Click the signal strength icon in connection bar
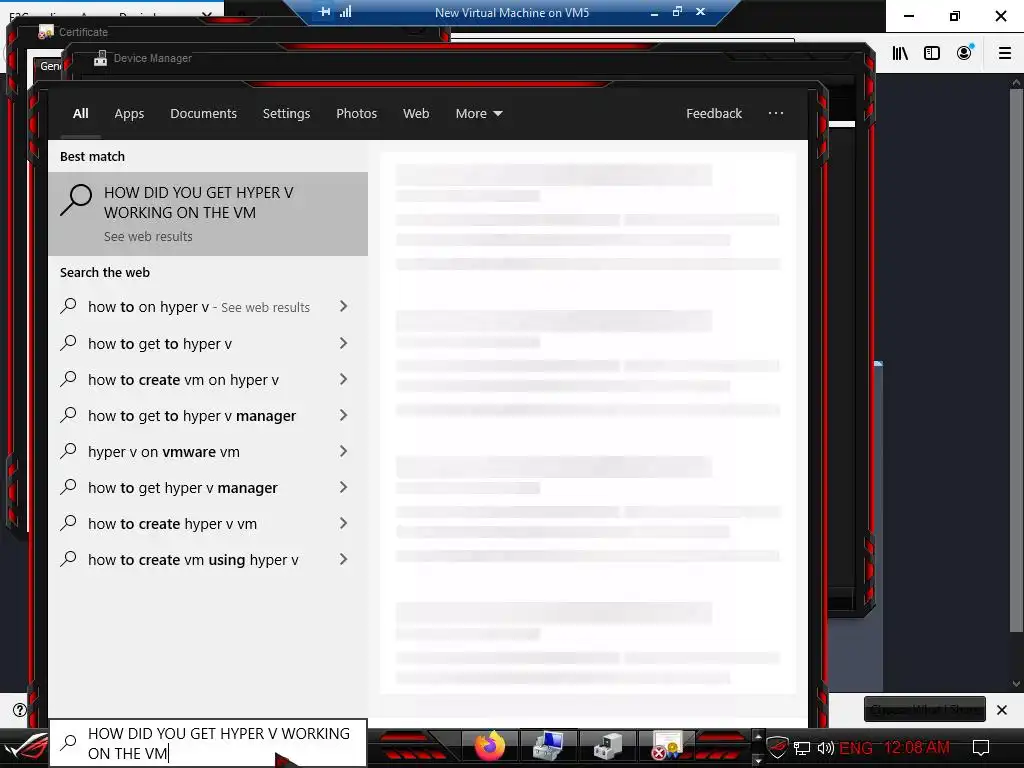Viewport: 1024px width, 768px height. (x=345, y=12)
